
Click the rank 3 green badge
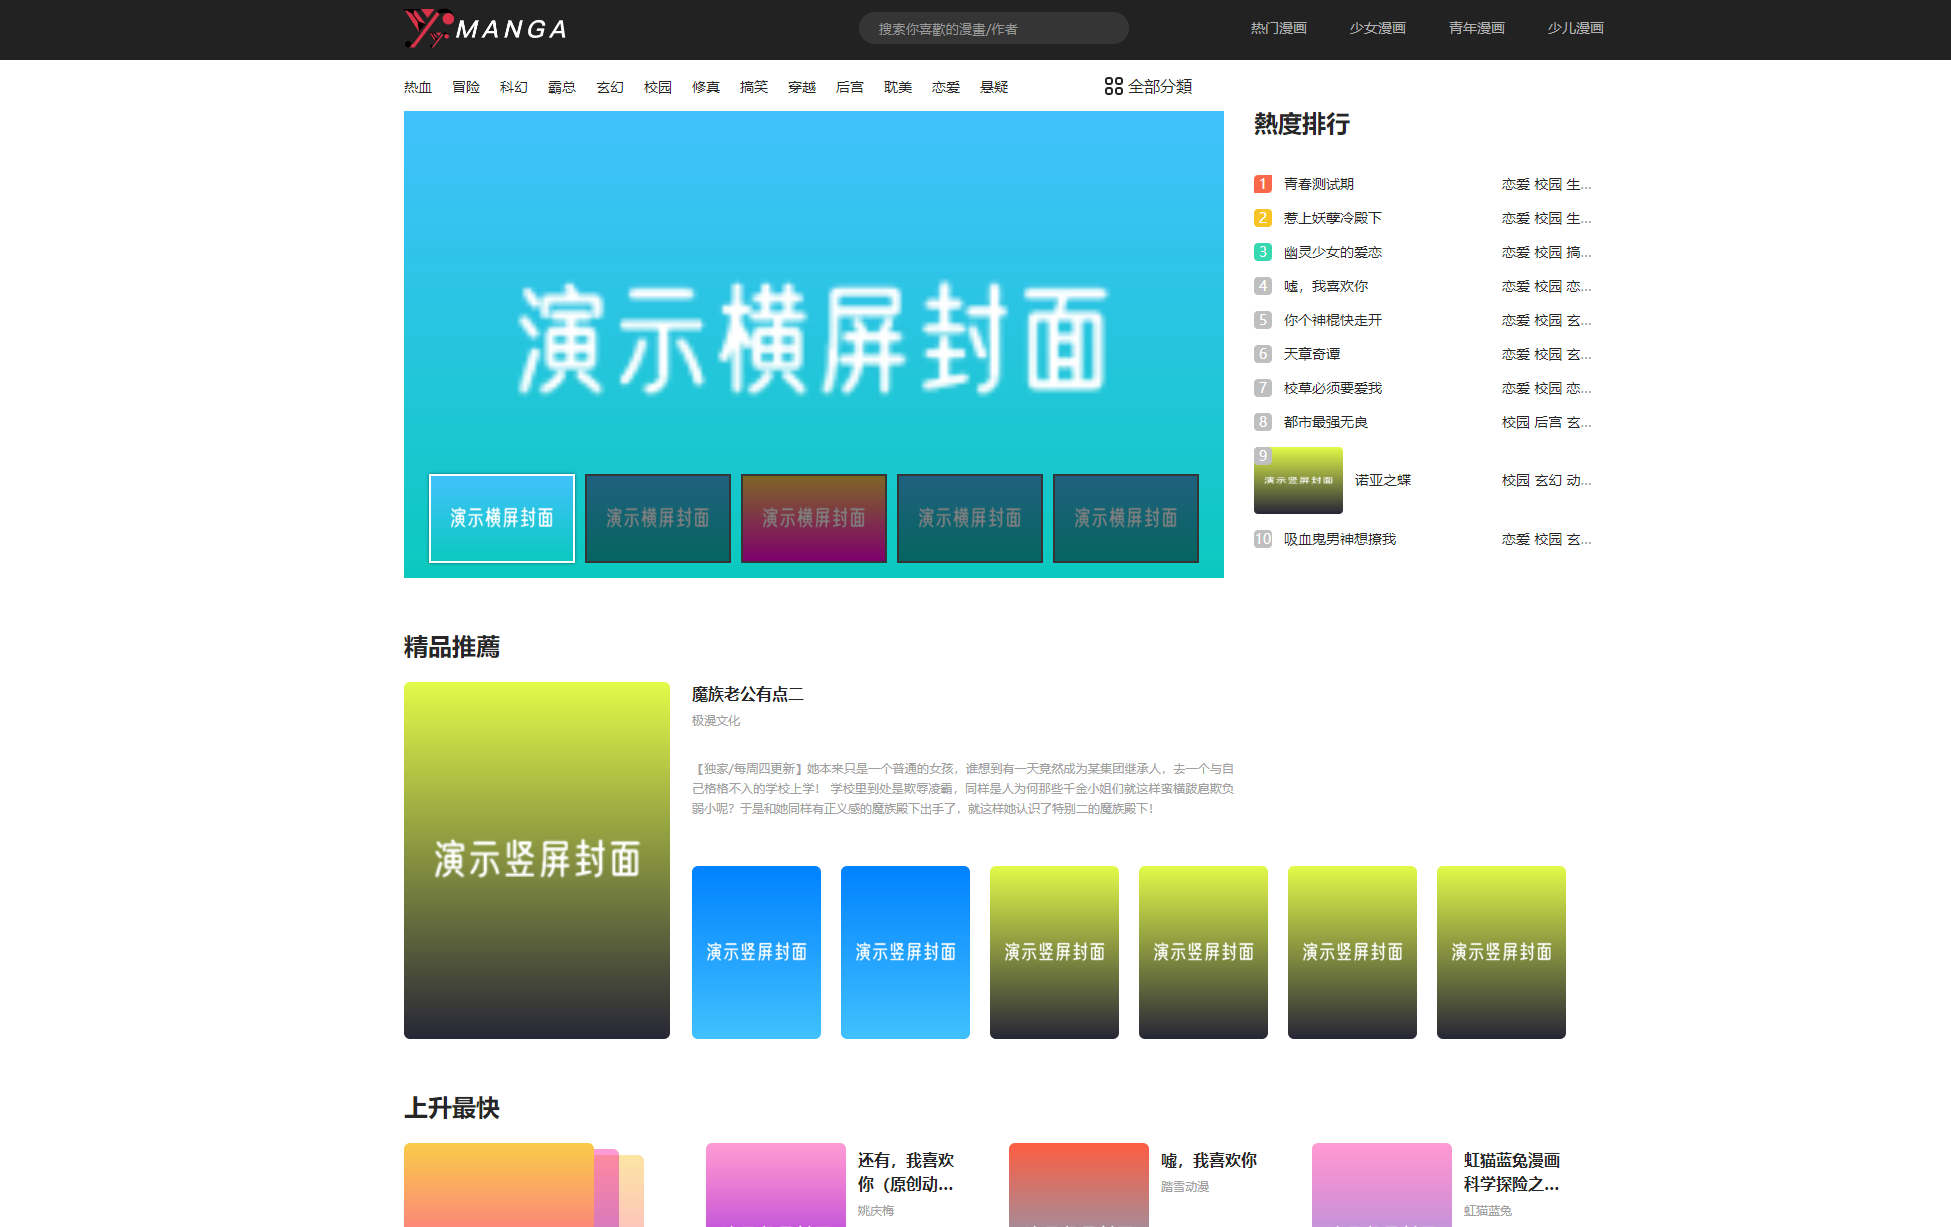pos(1263,252)
